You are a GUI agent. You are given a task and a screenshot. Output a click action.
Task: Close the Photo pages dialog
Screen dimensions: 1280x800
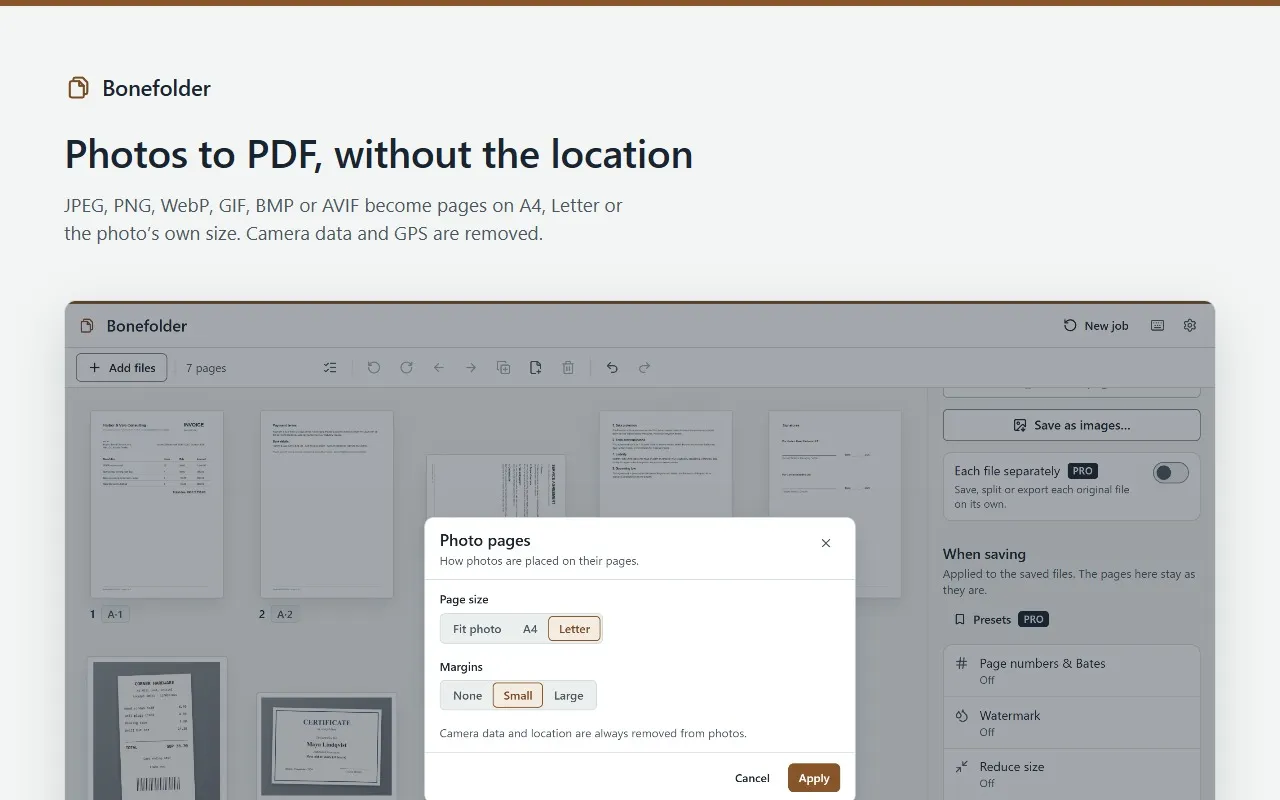point(826,543)
